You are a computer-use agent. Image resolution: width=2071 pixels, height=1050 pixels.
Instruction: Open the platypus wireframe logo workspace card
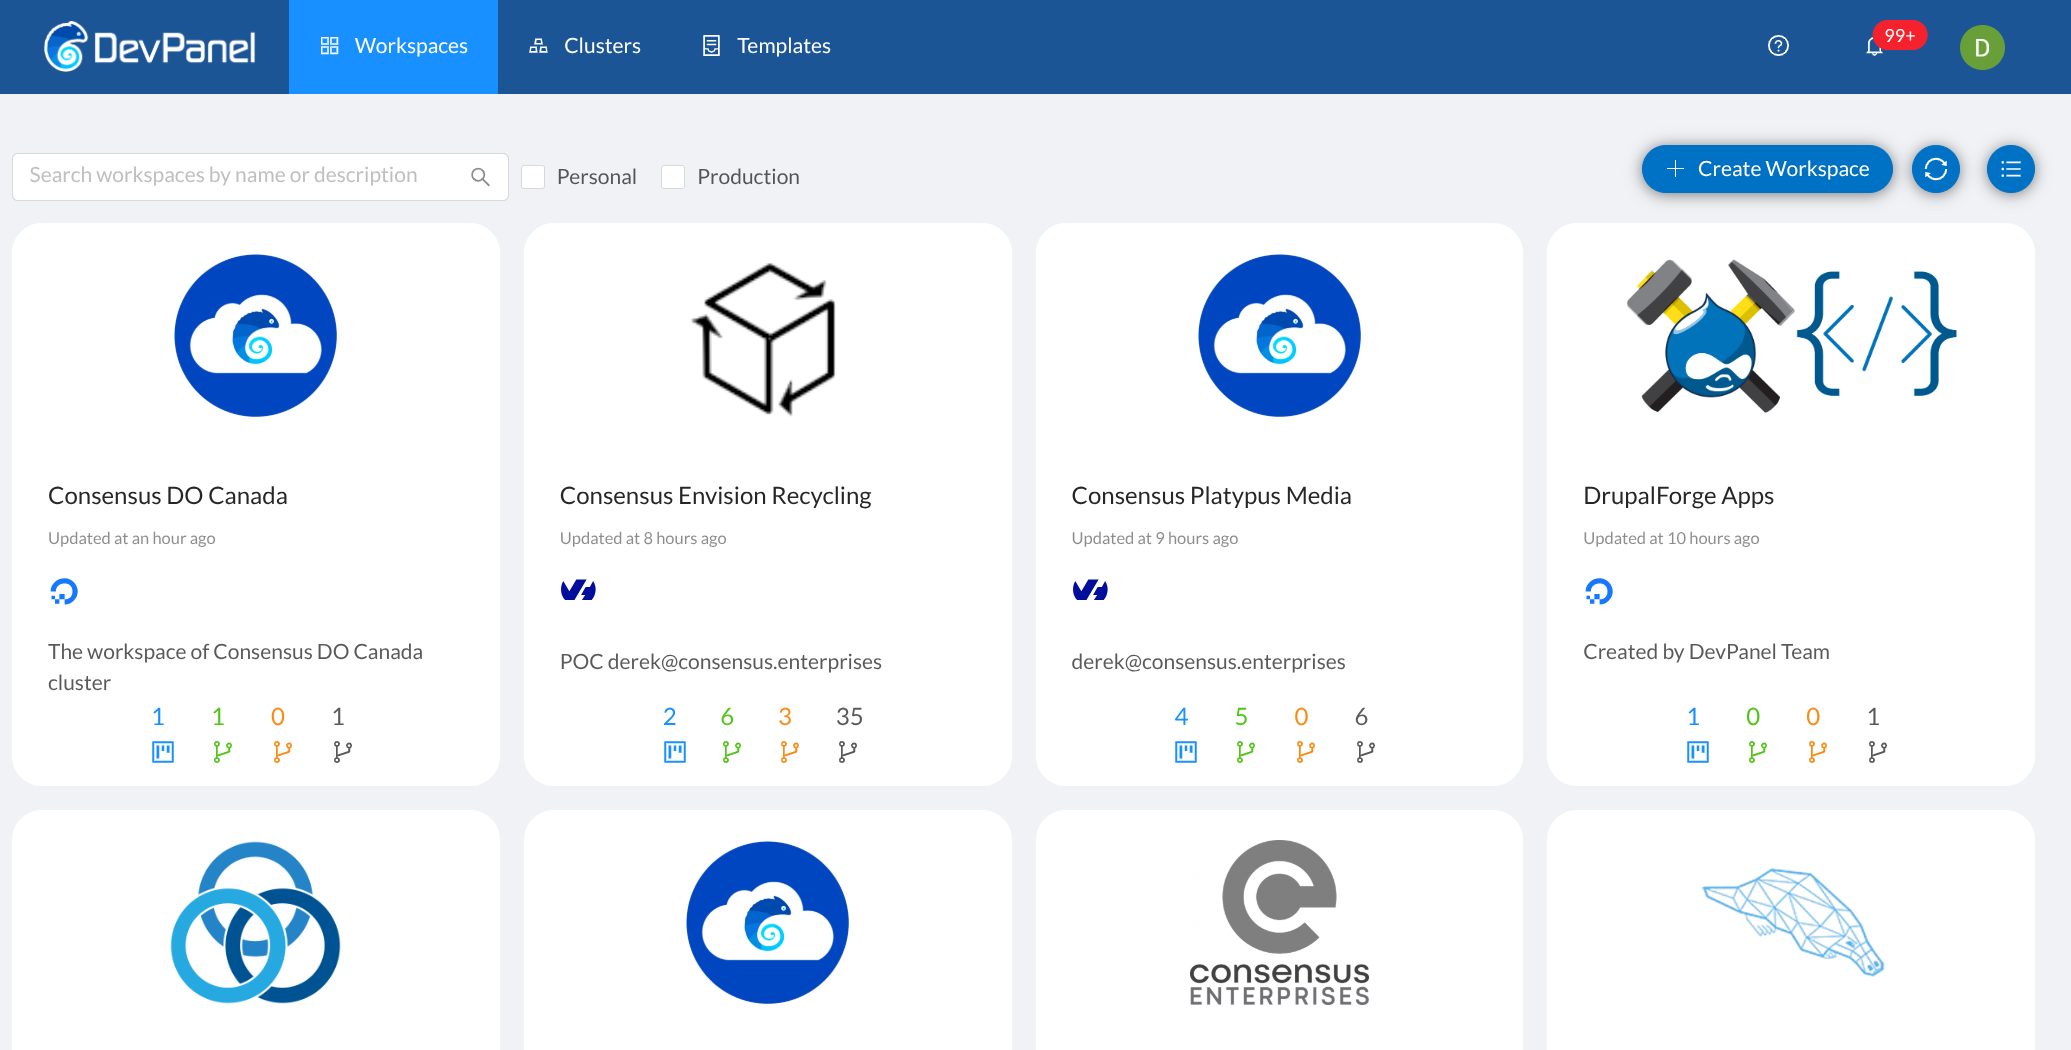coord(1791,930)
